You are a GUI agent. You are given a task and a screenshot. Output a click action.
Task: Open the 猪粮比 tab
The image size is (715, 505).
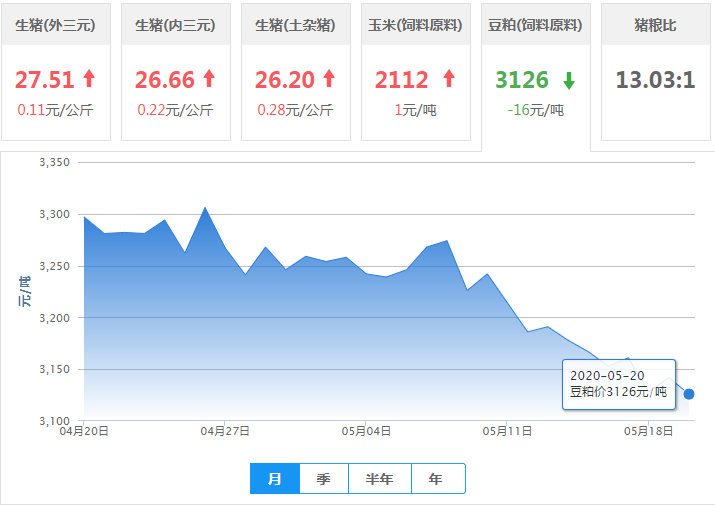pos(654,25)
